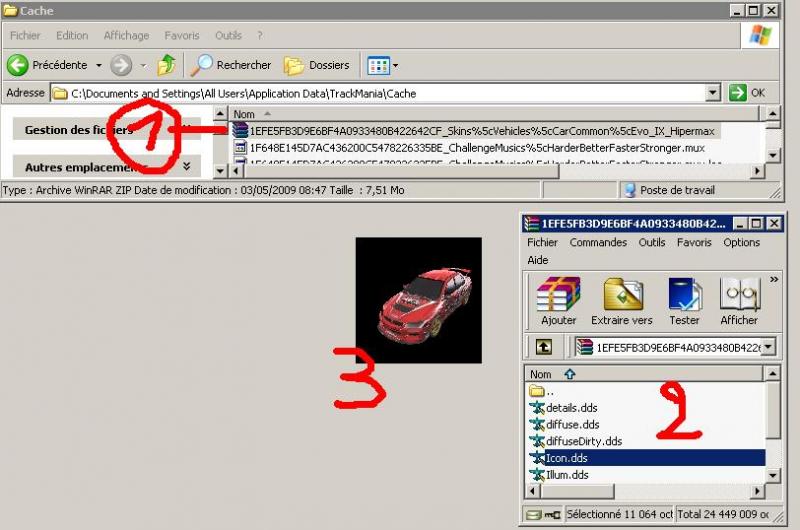Click the key password icon in WinRAR status bar
The height and width of the screenshot is (530, 800).
pyautogui.click(x=552, y=515)
